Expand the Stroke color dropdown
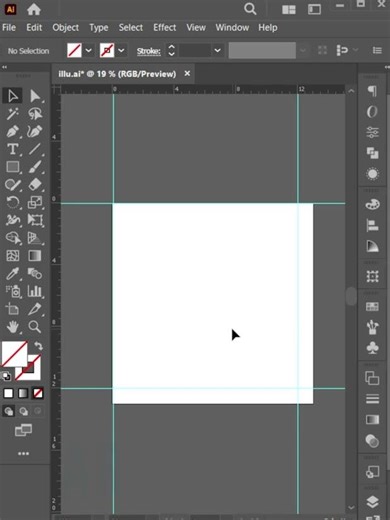The image size is (390, 520). pyautogui.click(x=121, y=51)
